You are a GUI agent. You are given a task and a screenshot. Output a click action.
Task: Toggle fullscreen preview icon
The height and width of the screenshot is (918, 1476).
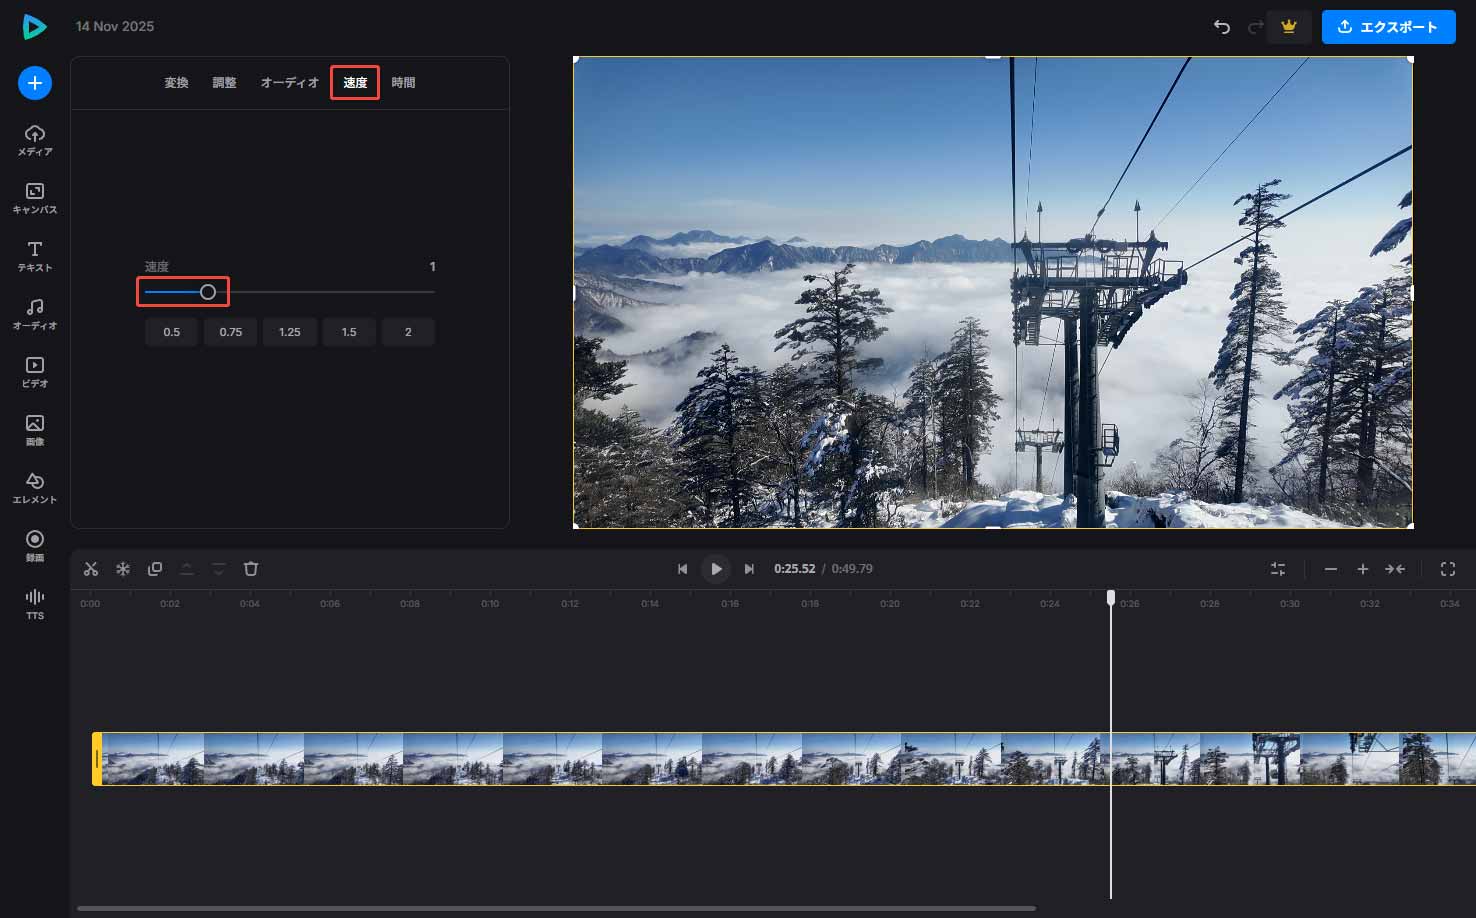pos(1447,569)
